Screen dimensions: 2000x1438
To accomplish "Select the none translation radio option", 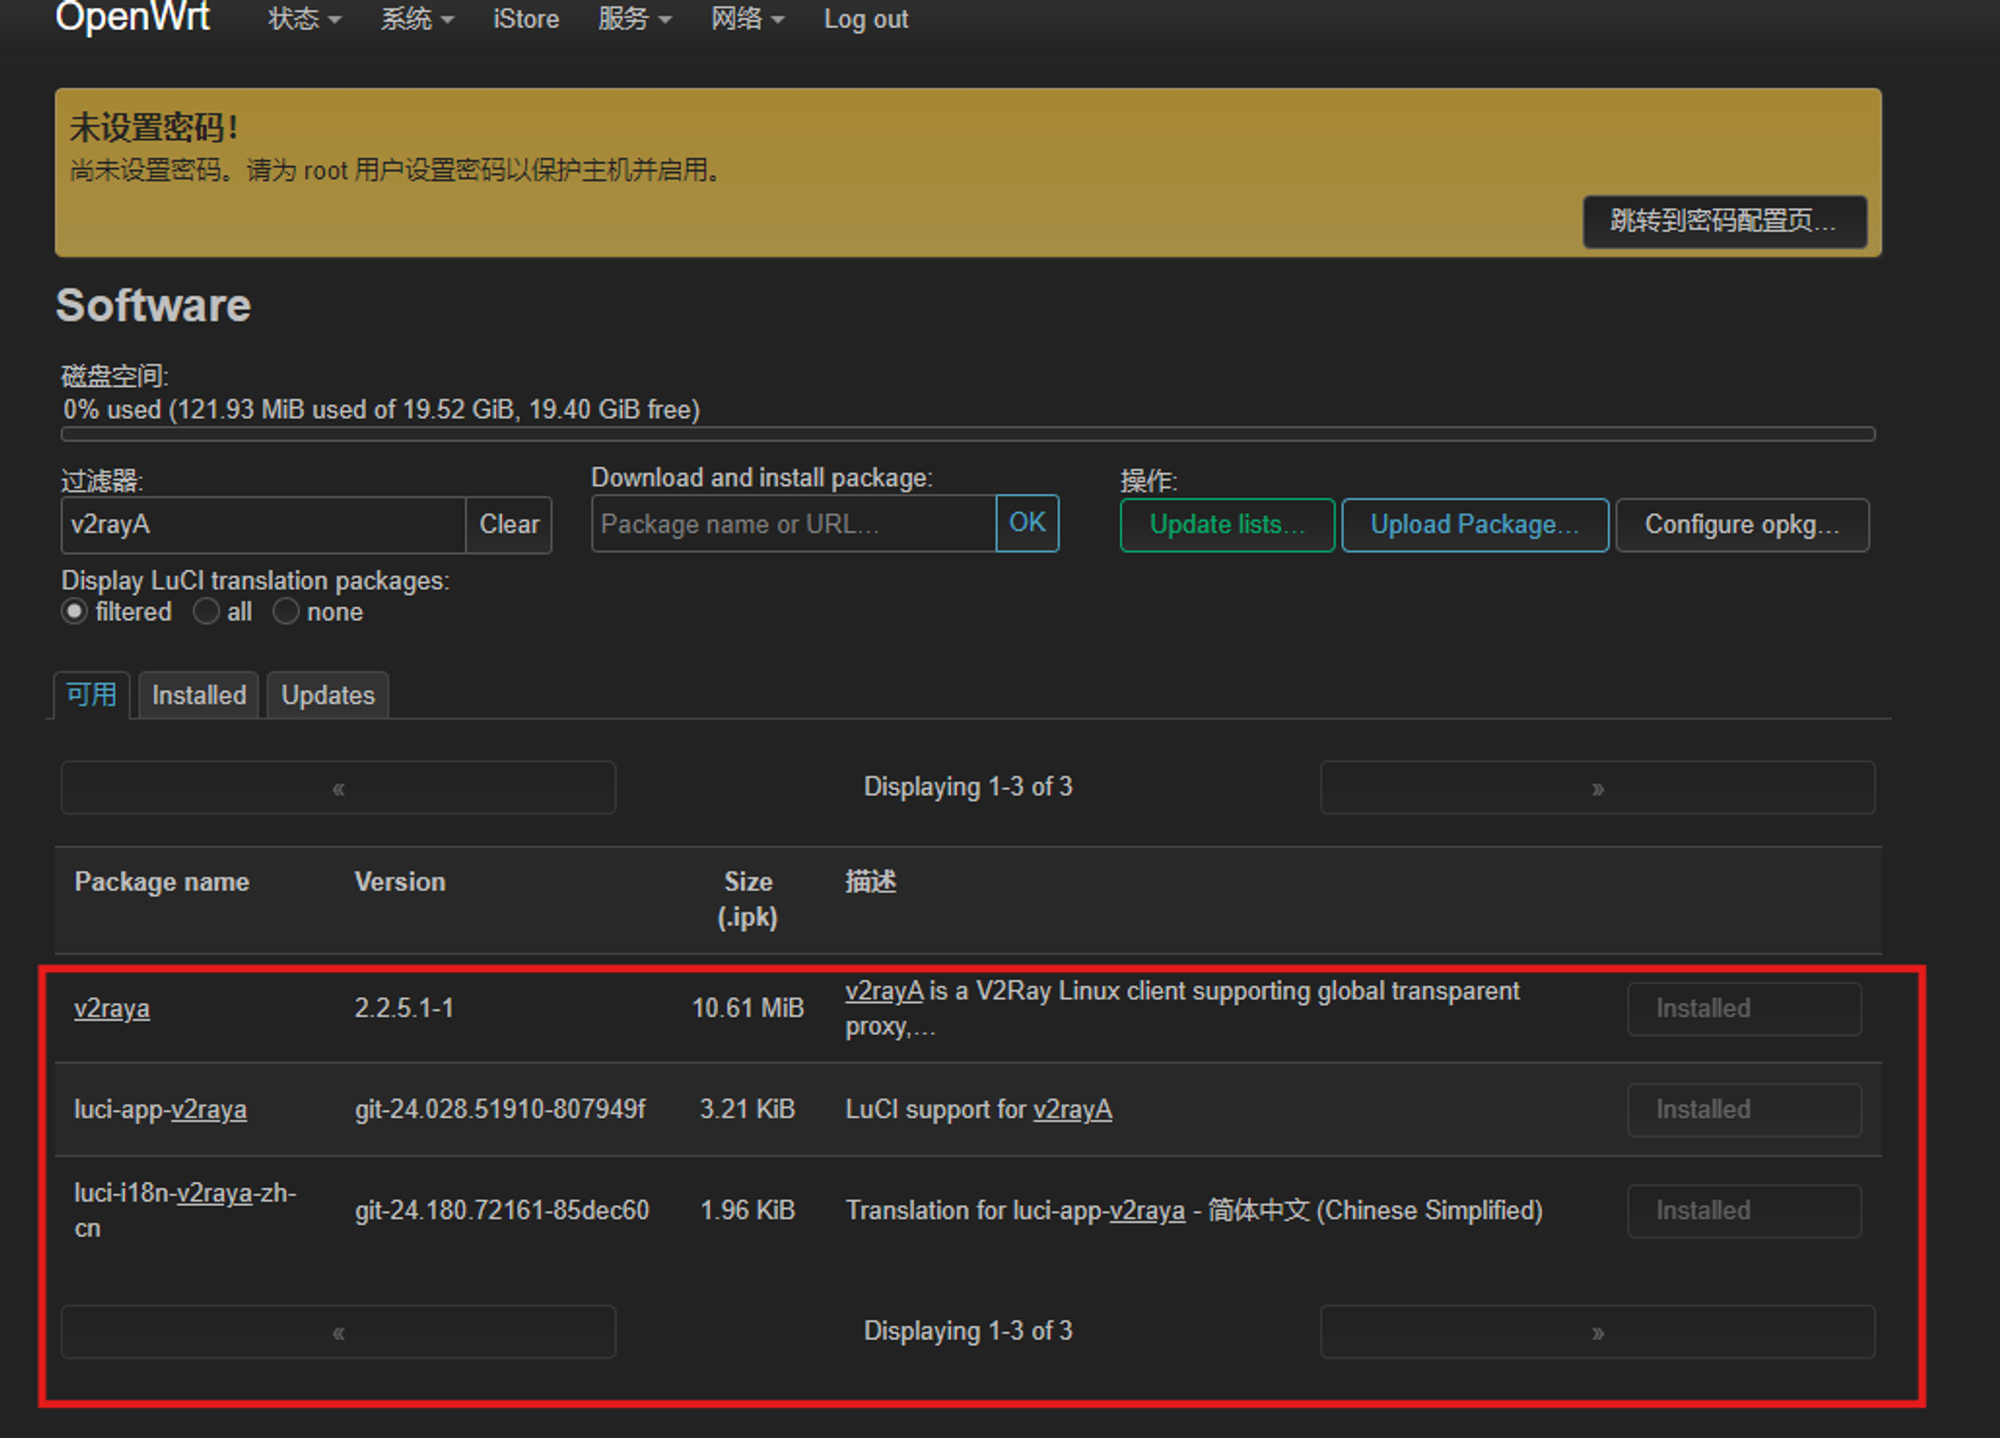I will 286,612.
